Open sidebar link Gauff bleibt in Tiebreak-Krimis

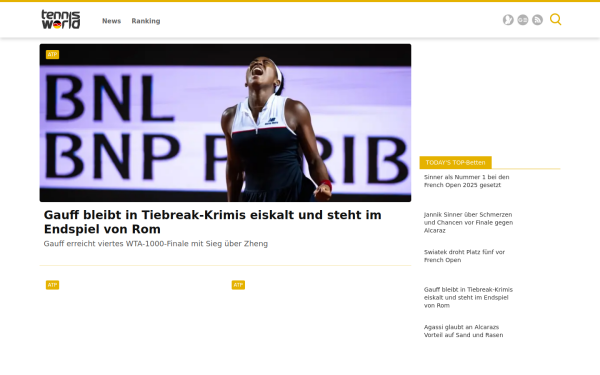point(468,297)
